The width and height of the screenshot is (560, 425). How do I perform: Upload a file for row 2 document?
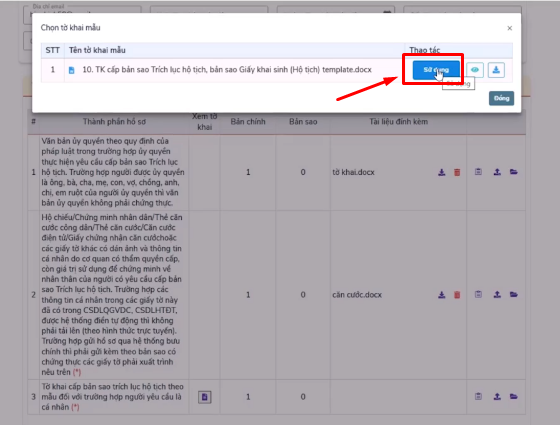click(497, 294)
